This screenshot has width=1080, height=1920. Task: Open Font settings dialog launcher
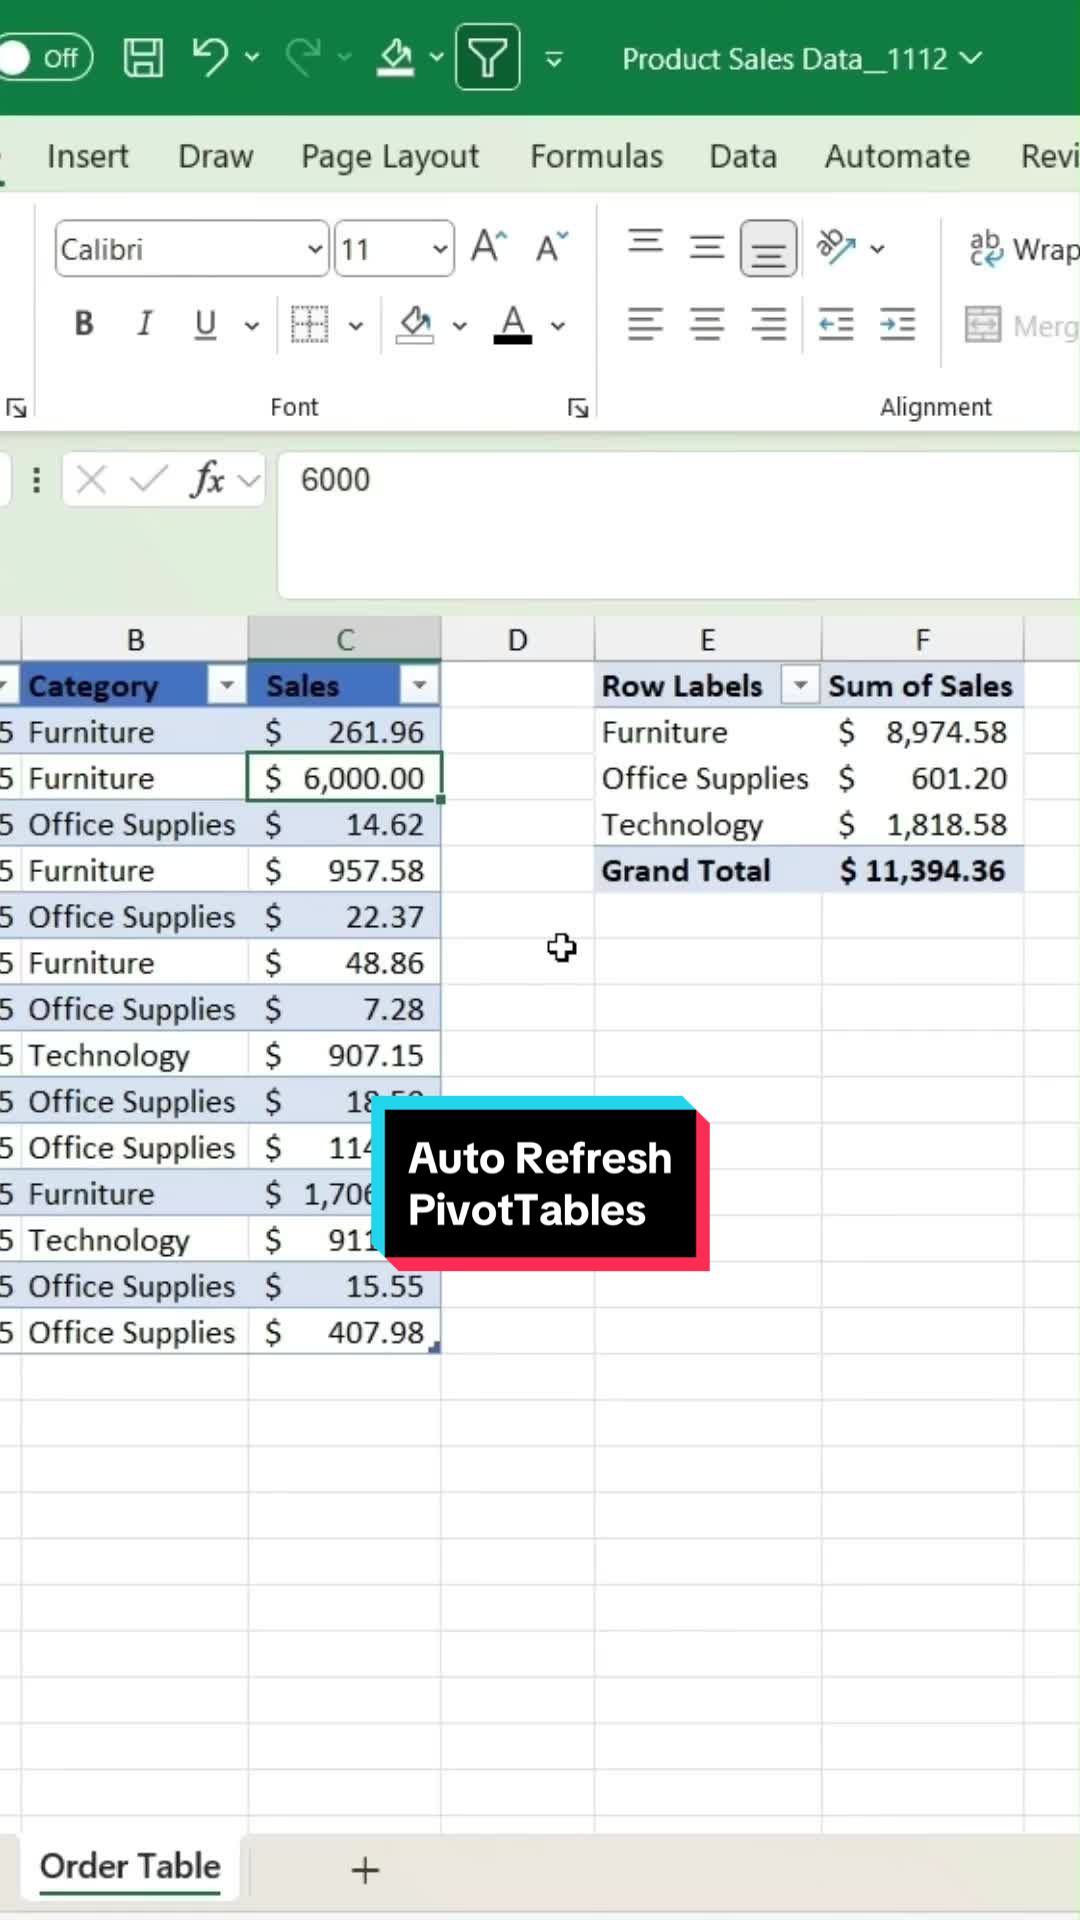click(577, 407)
